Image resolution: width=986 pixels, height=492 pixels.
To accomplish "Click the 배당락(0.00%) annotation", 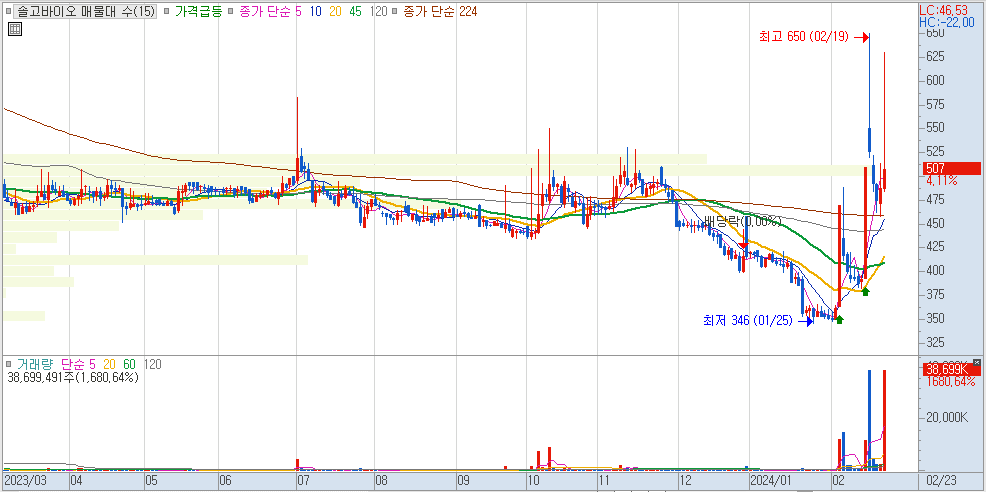I will [742, 221].
